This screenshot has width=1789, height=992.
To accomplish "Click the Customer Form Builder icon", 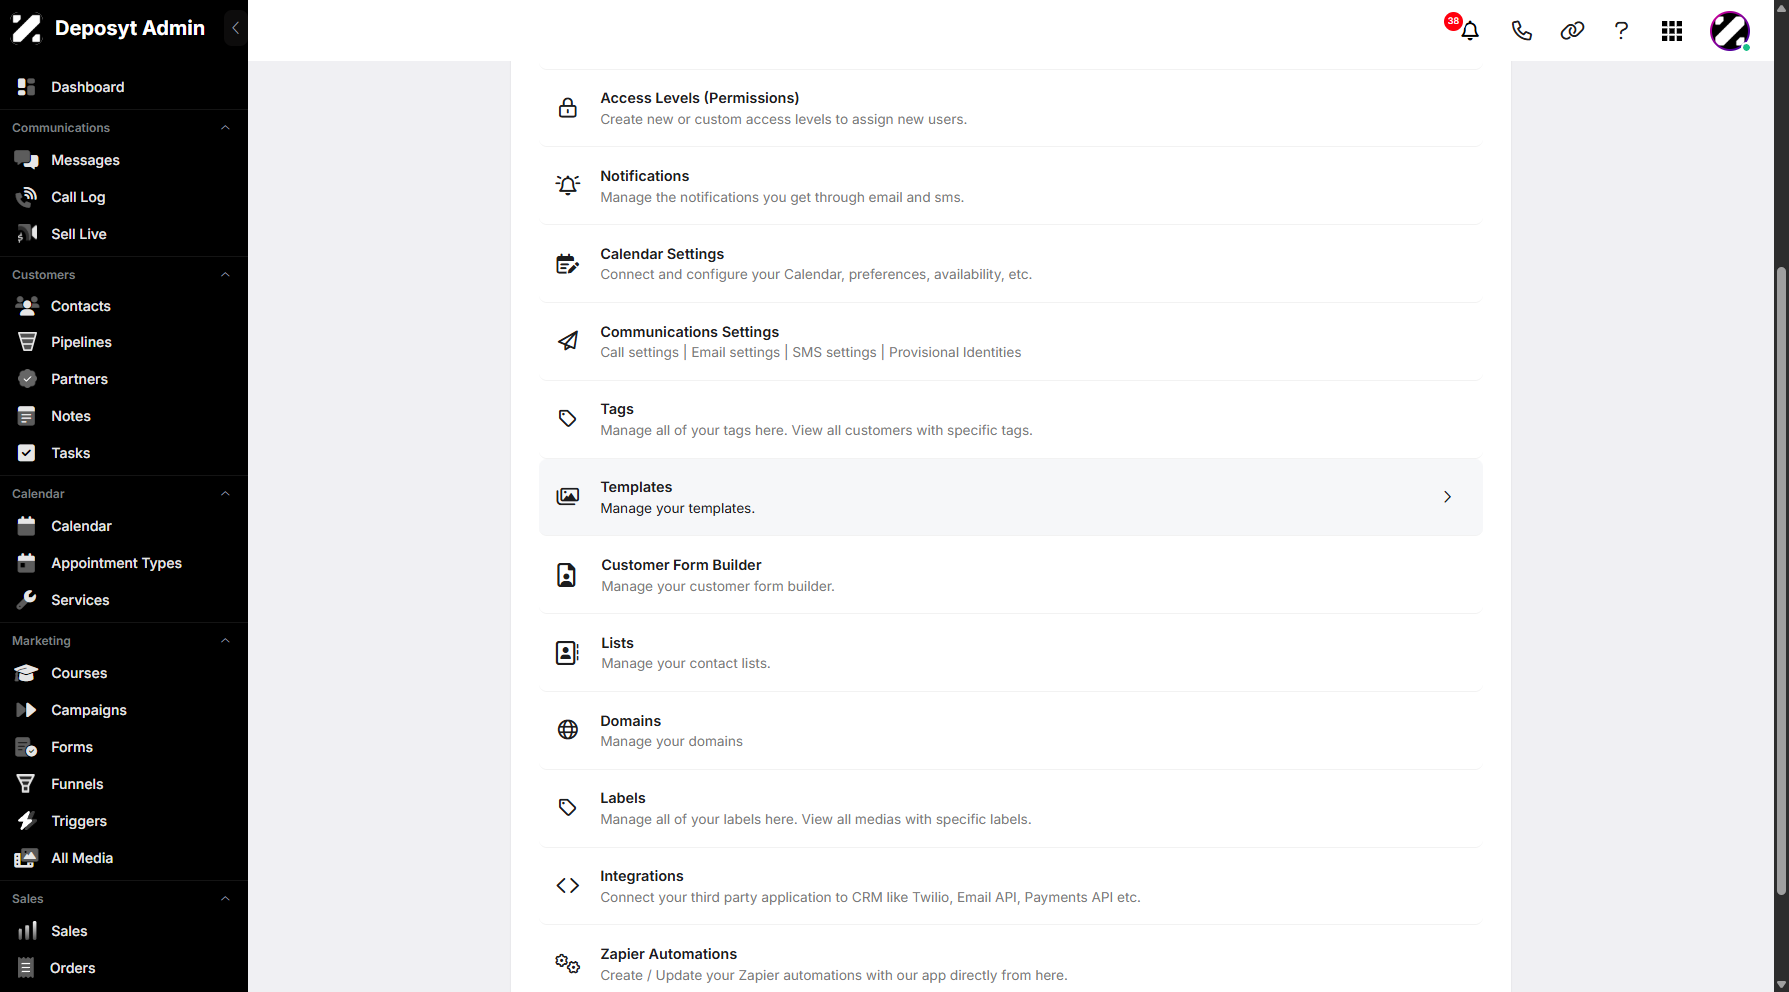I will [x=567, y=575].
